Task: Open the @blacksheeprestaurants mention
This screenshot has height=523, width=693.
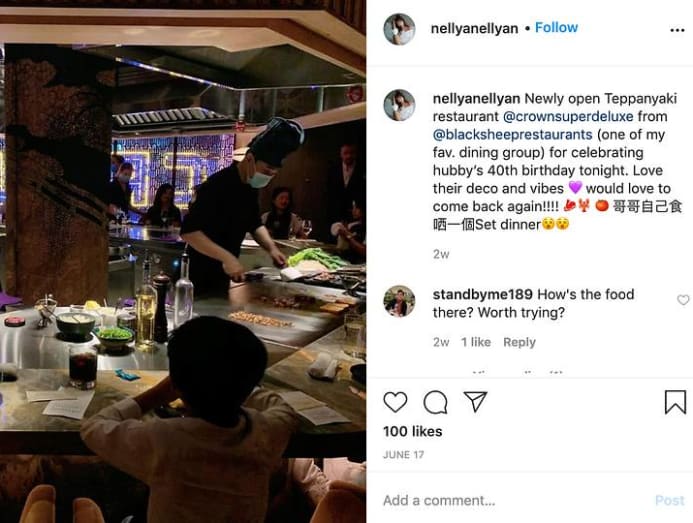Action: (512, 134)
